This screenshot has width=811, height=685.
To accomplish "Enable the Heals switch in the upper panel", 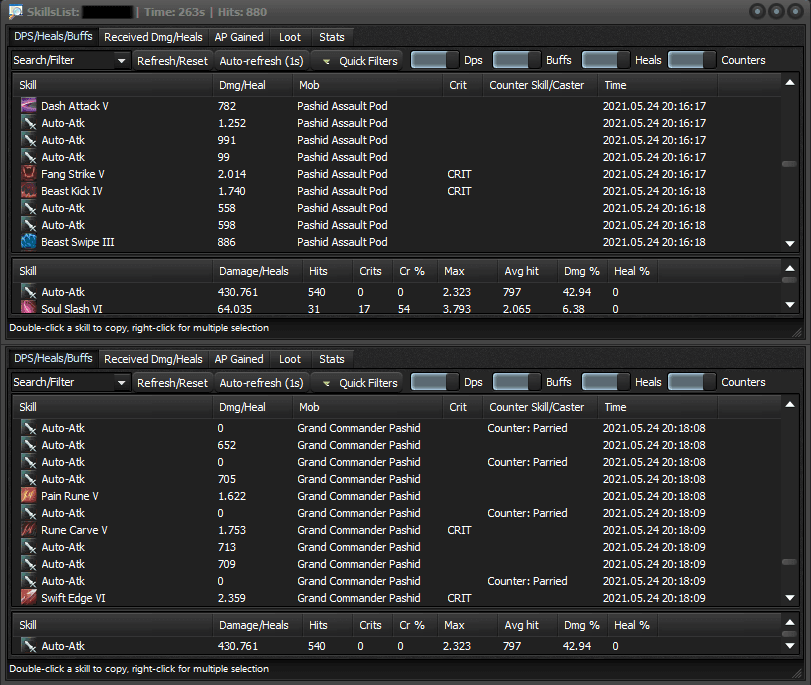I will 605,60.
